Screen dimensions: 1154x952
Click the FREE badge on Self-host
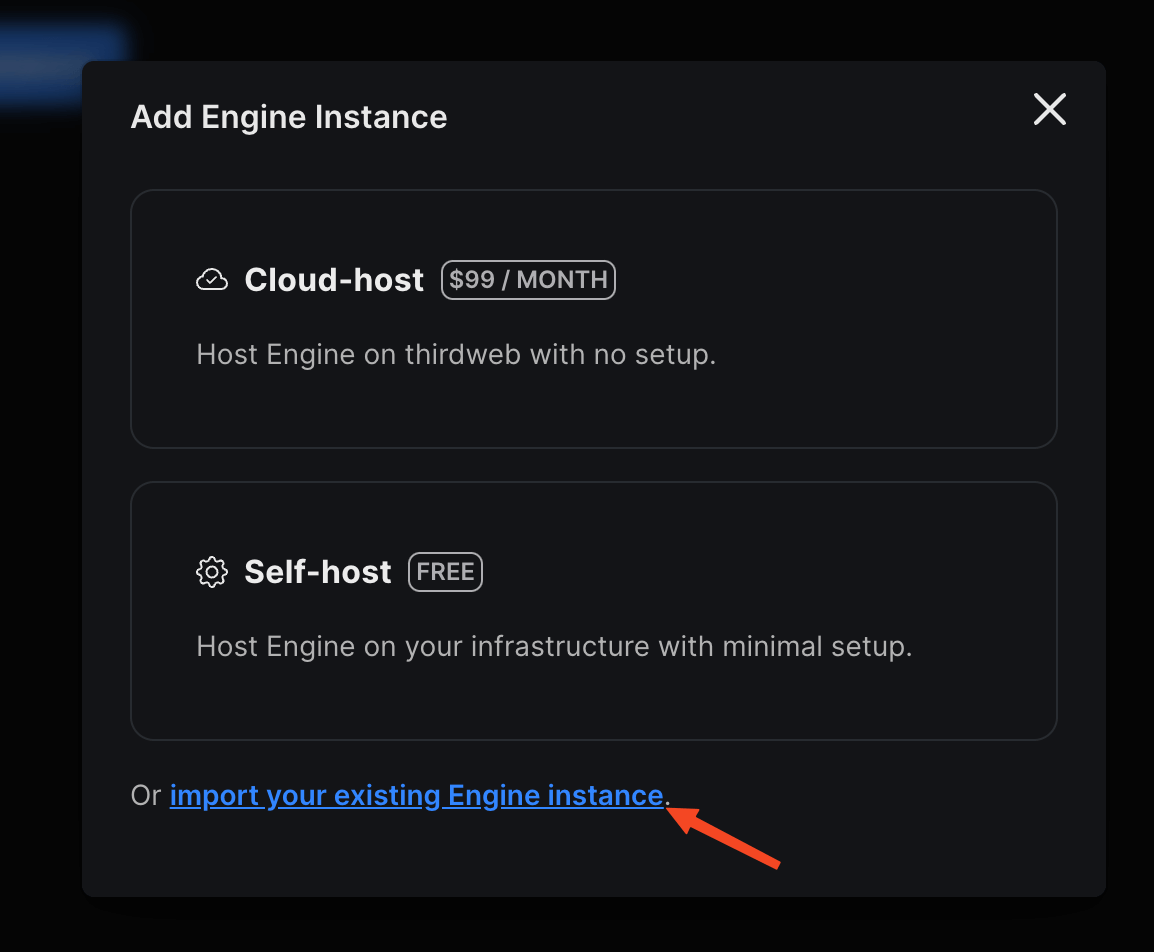coord(444,571)
